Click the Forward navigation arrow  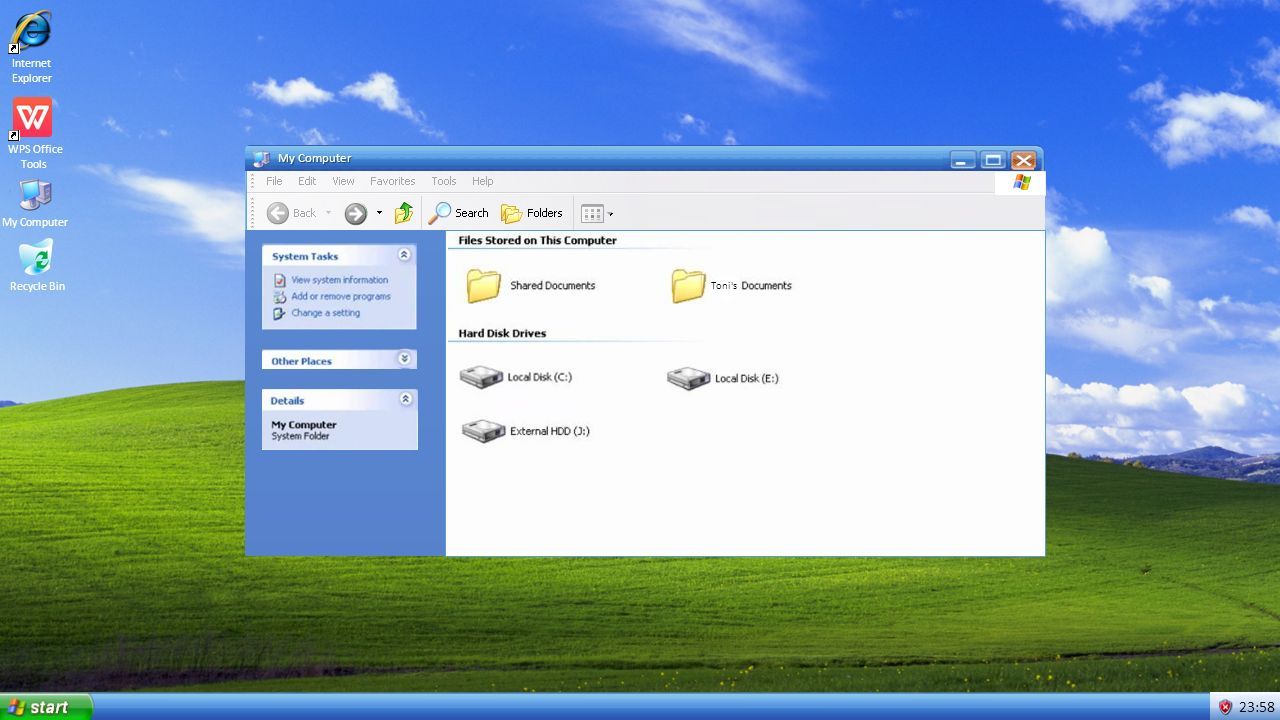[355, 213]
